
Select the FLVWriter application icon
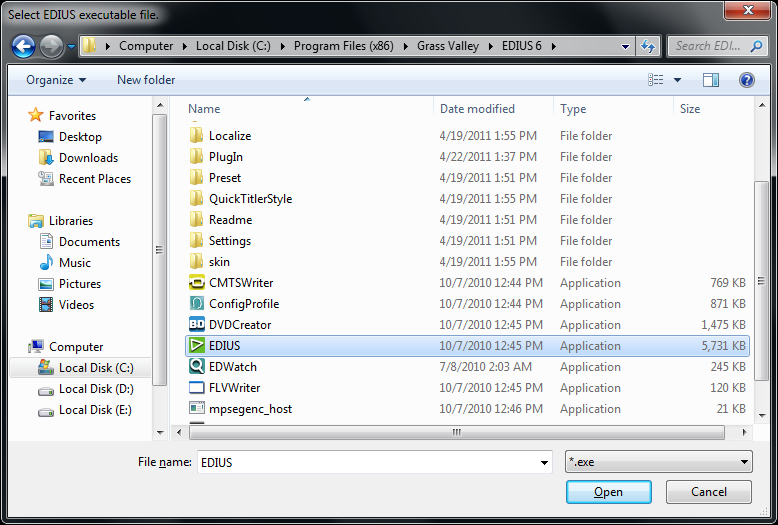coord(196,388)
